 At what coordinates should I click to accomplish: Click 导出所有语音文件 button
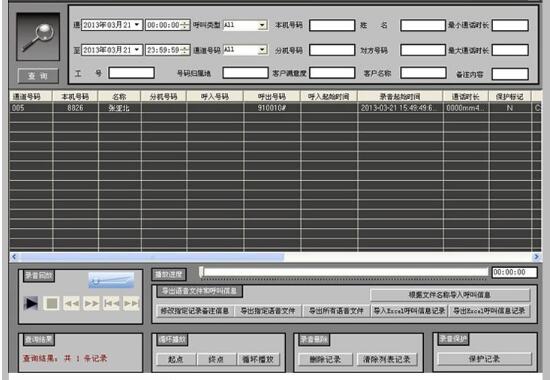click(x=336, y=311)
